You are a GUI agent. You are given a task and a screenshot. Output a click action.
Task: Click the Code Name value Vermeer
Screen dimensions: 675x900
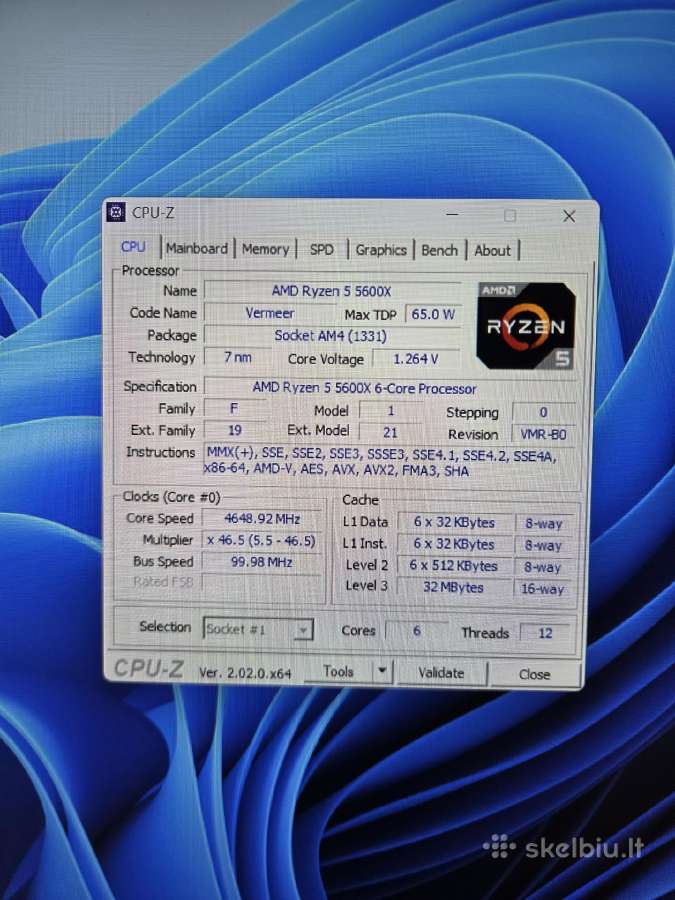click(270, 313)
